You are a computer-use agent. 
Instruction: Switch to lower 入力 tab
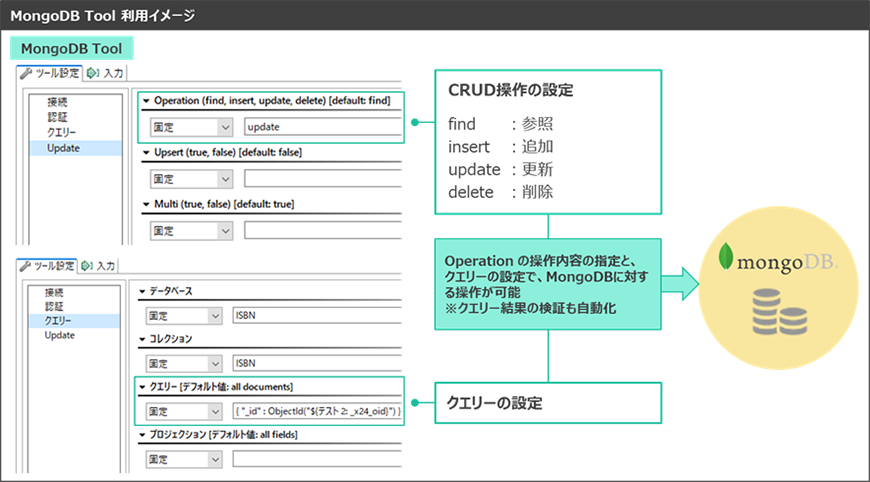[x=98, y=266]
